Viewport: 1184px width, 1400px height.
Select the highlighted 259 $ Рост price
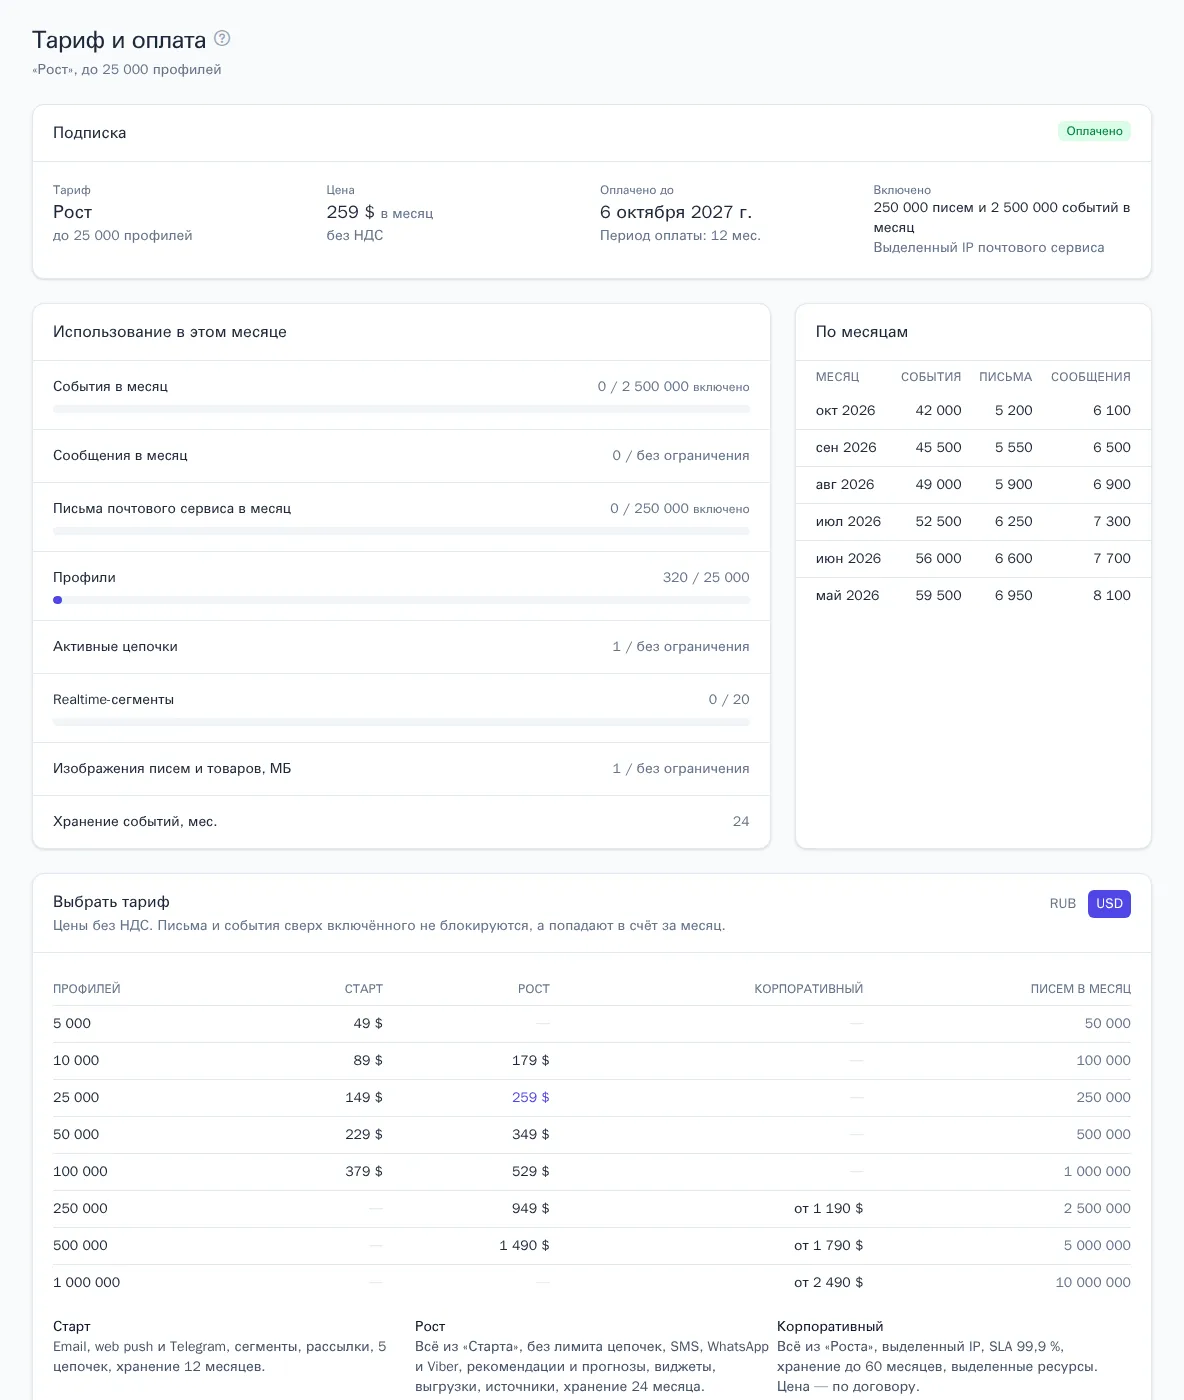pos(530,1097)
